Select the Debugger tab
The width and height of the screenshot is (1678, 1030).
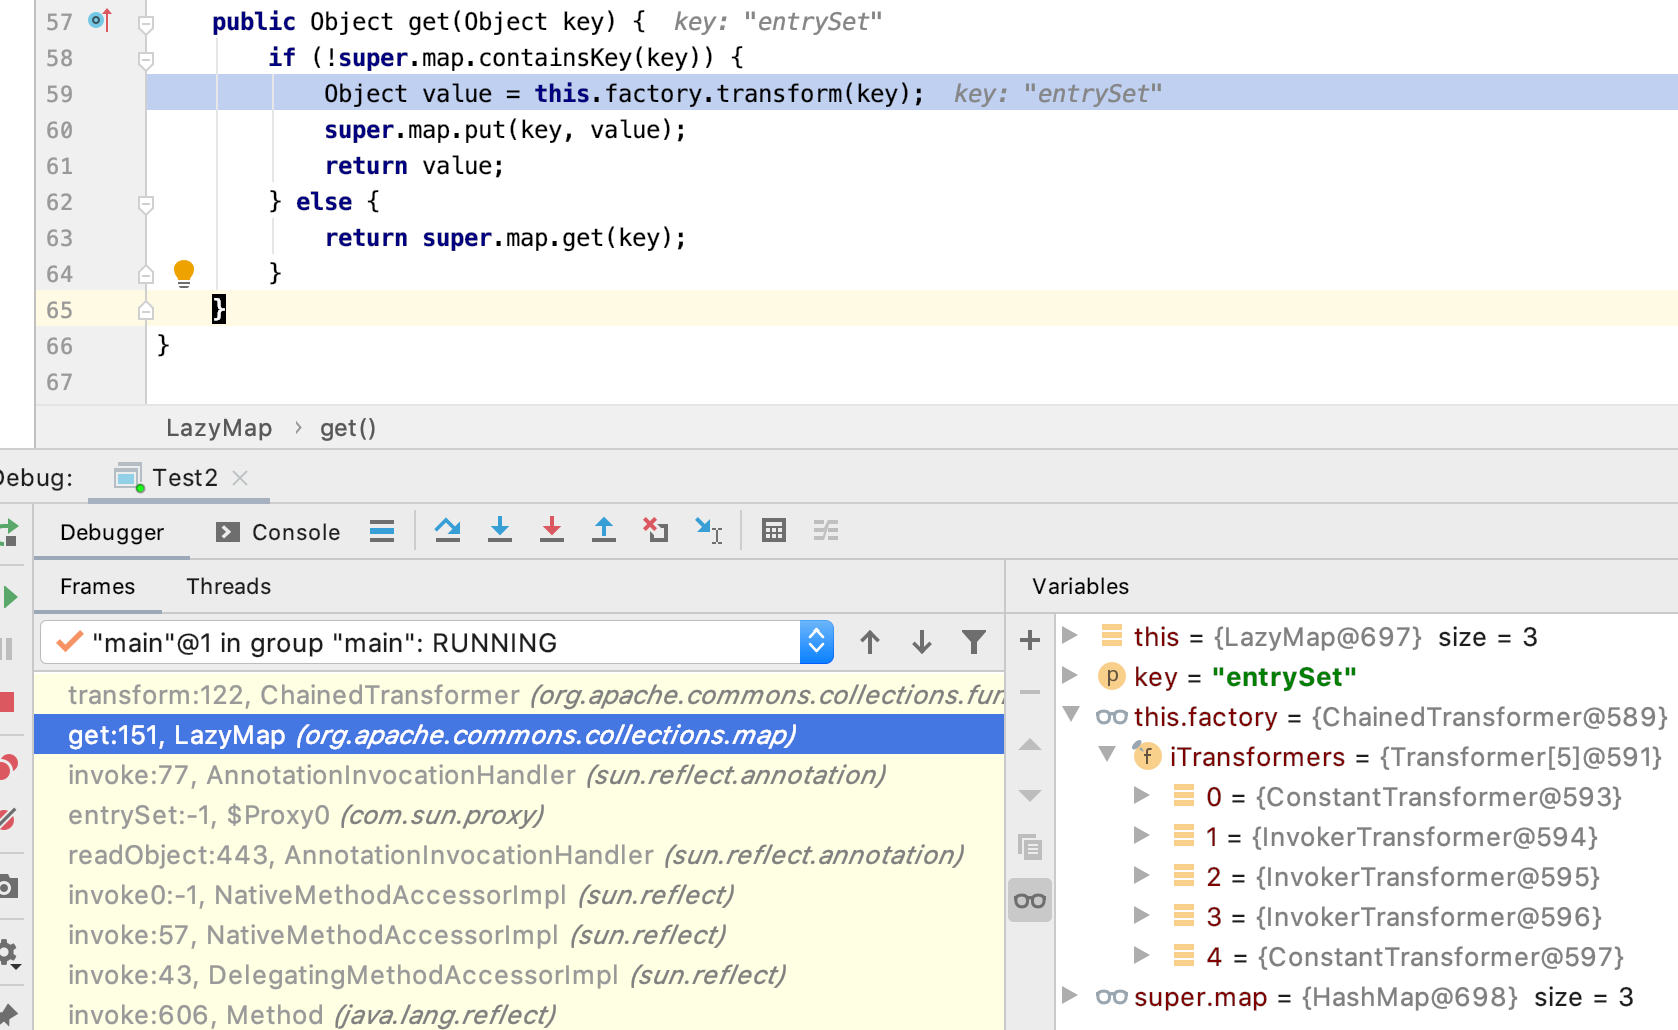(112, 532)
